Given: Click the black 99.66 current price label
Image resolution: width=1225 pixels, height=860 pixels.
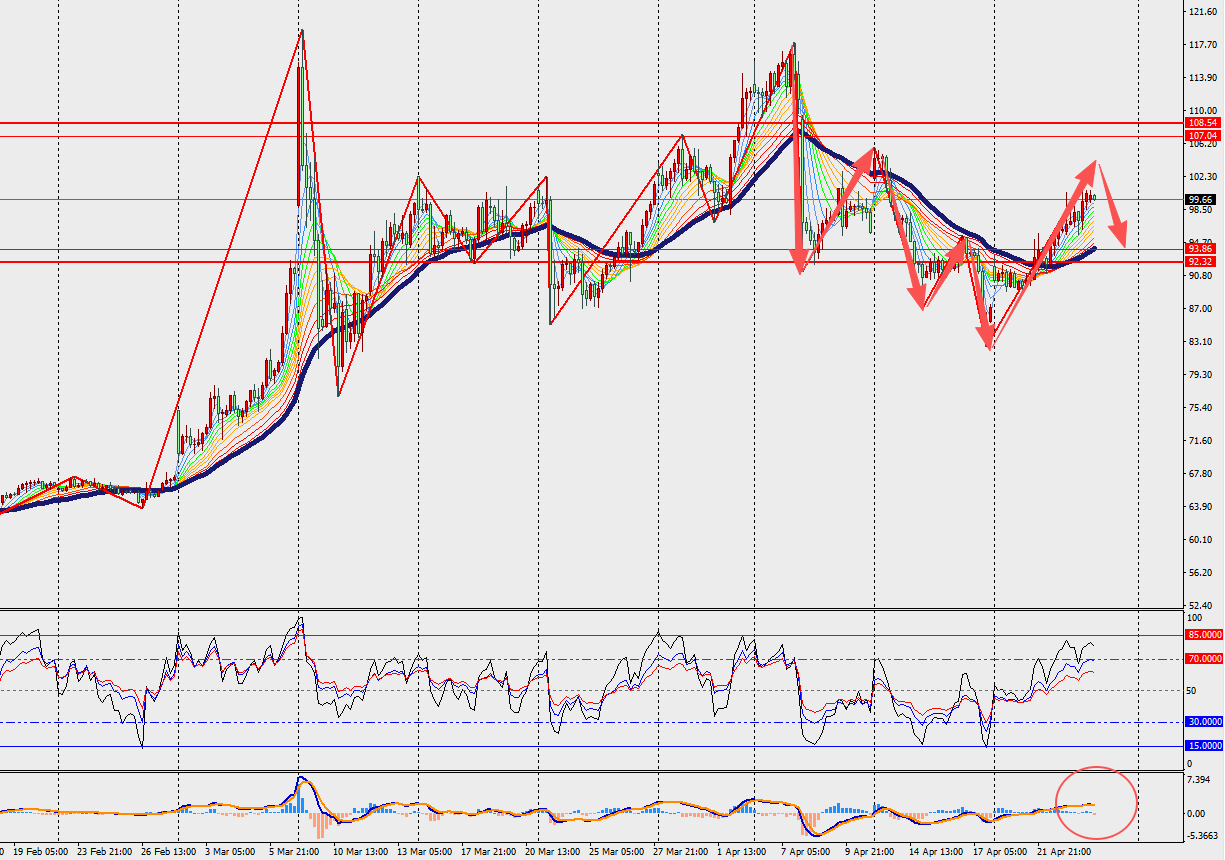Looking at the screenshot, I should [1202, 199].
